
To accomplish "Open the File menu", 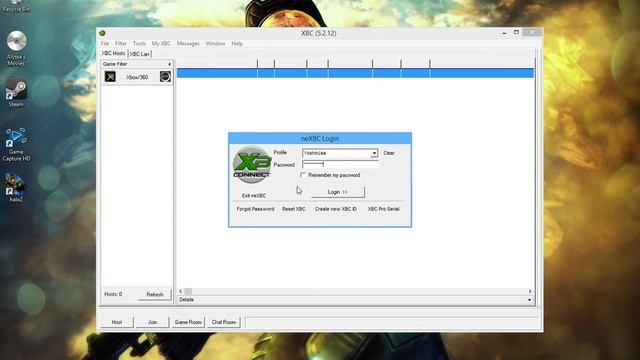I will 105,44.
